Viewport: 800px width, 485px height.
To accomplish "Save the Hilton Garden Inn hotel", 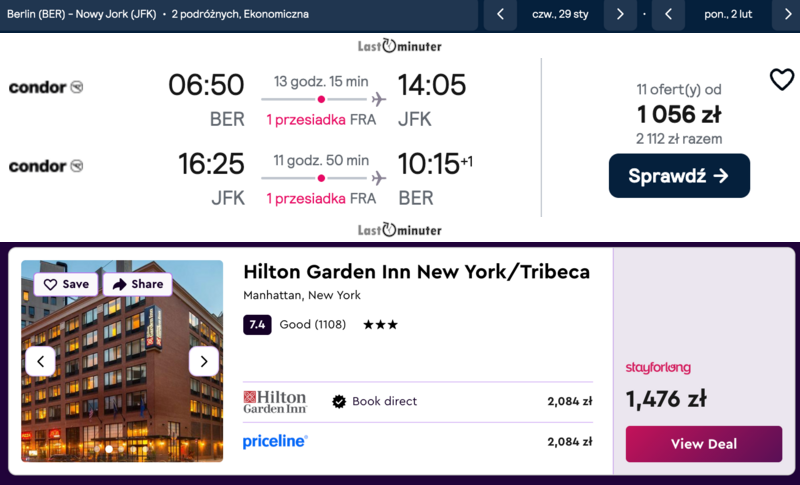I will [66, 284].
